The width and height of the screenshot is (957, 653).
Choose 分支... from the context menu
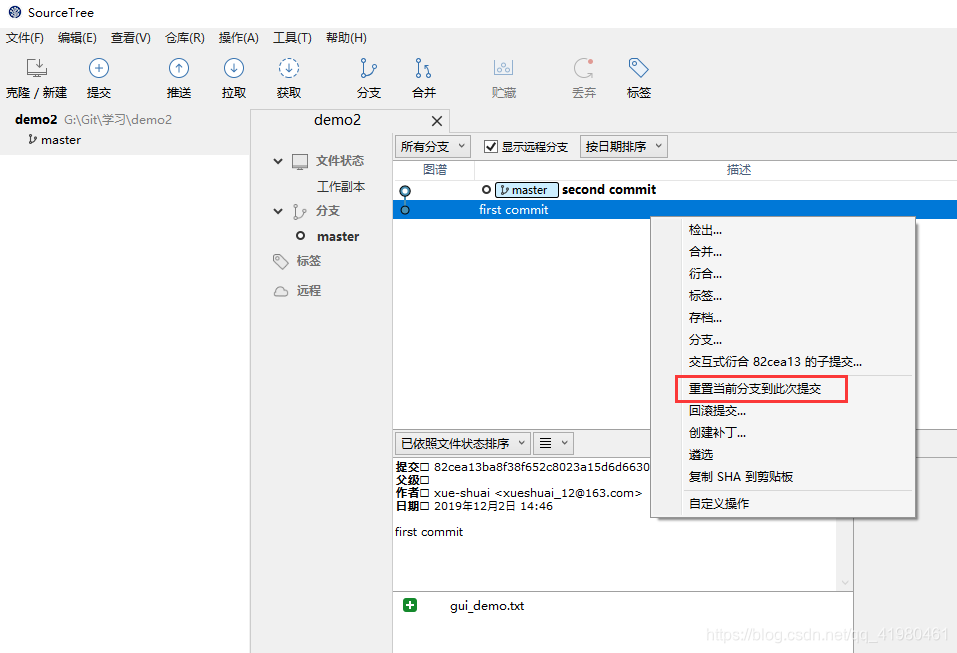coord(784,340)
